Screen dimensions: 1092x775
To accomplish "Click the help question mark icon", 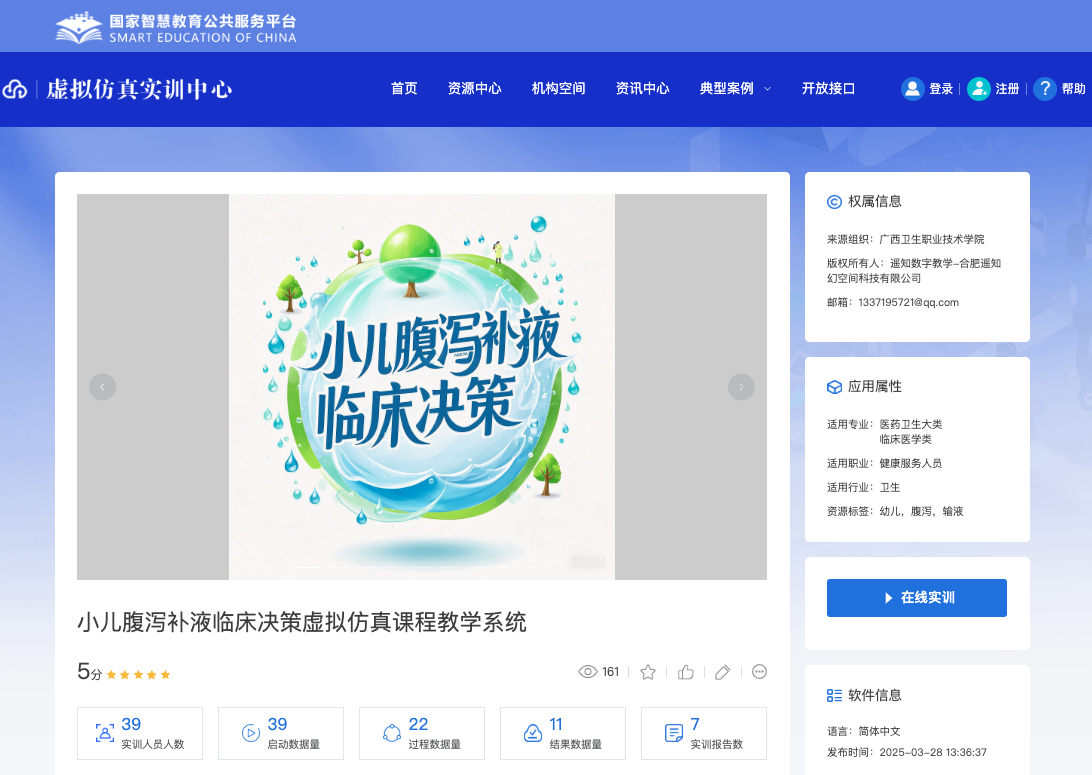I will click(1044, 89).
